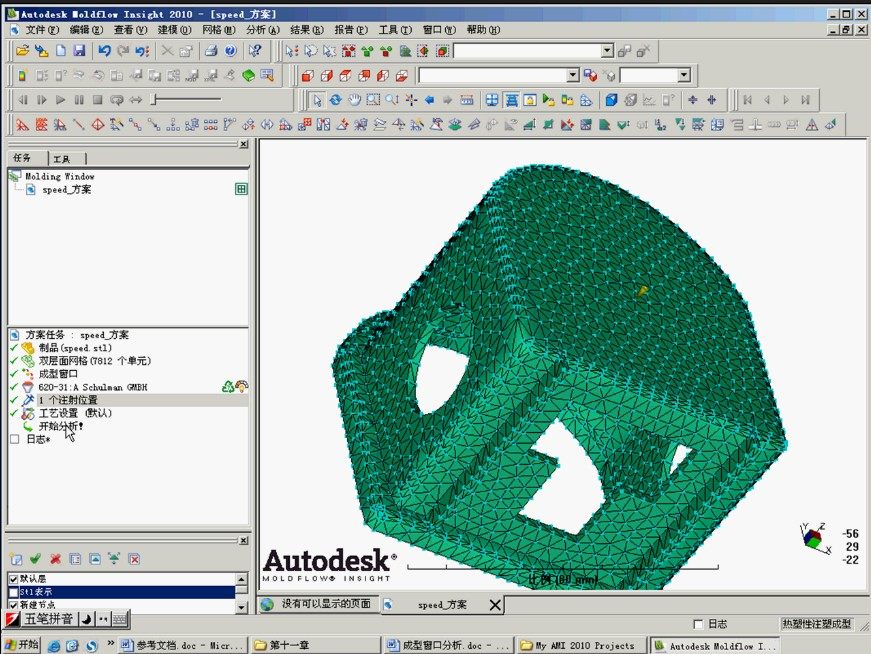The image size is (871, 654).
Task: Enable the 日志 checkbox in status area
Action: pyautogui.click(x=698, y=624)
